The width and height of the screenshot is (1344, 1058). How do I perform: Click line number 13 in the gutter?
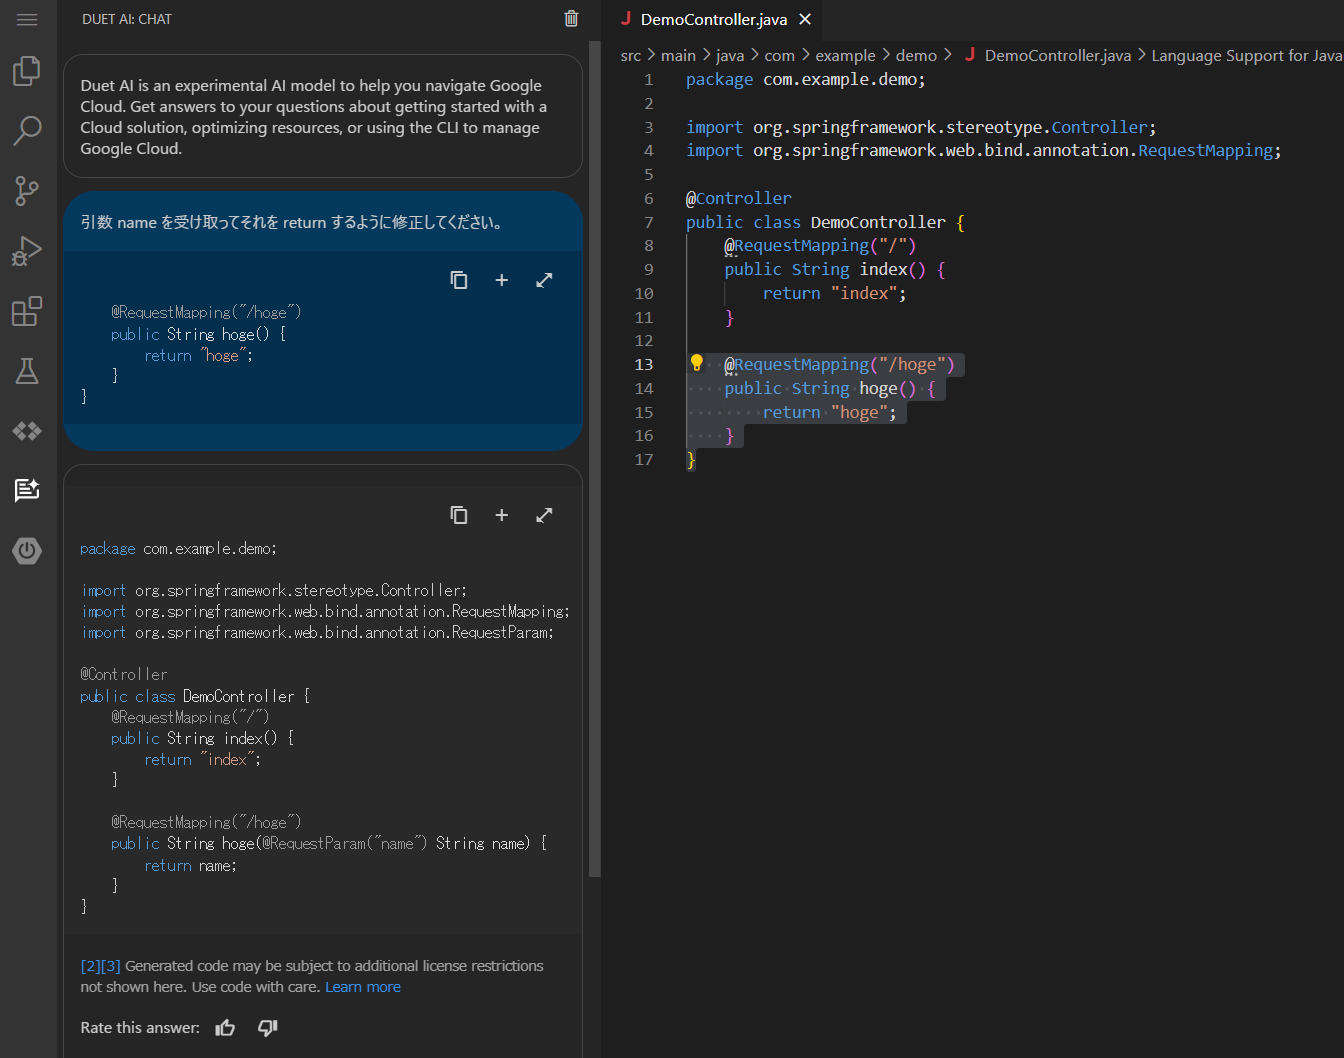click(644, 365)
